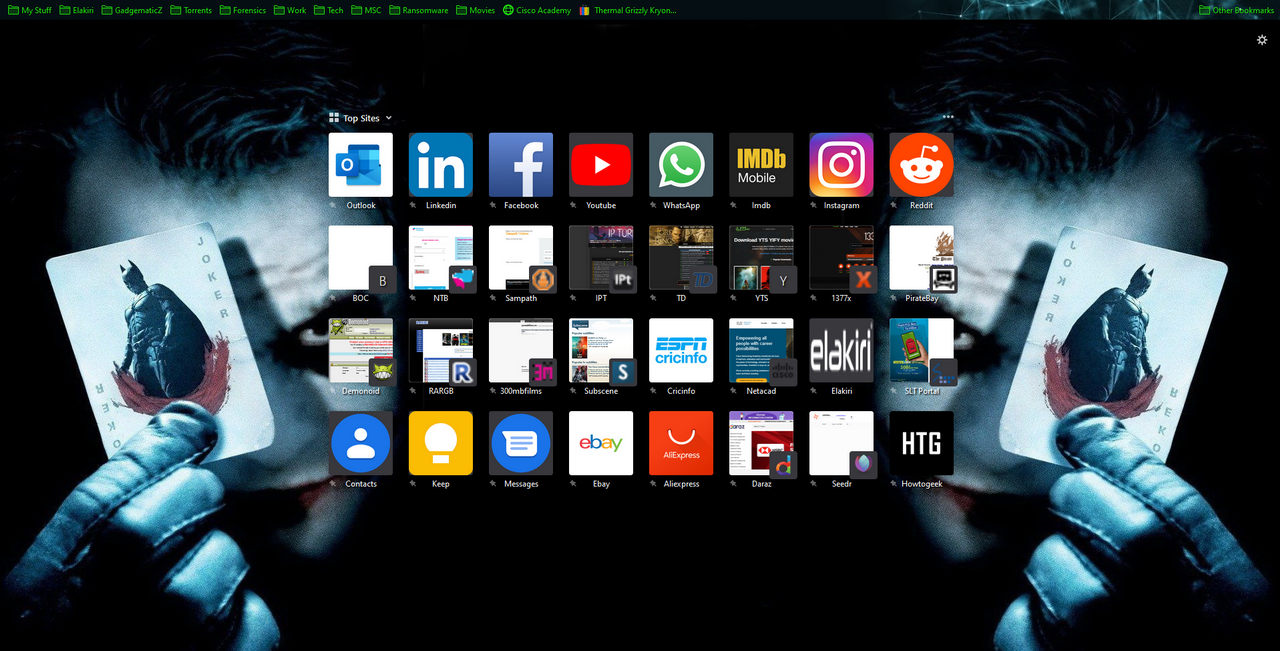Open the YTS tile
The height and width of the screenshot is (651, 1280).
(760, 258)
